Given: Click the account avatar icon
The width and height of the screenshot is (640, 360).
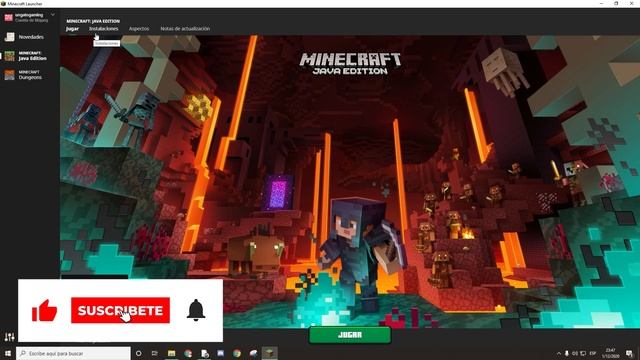Looking at the screenshot, I should (x=9, y=17).
